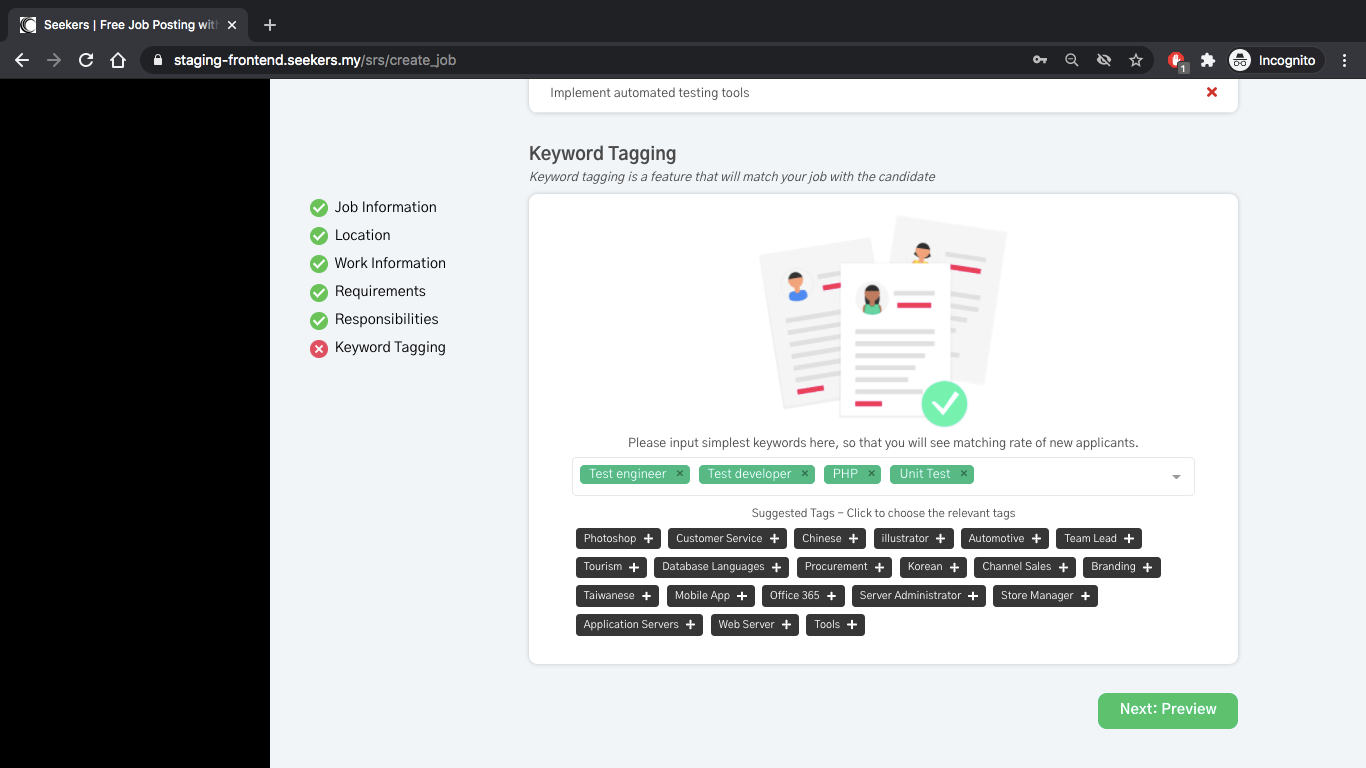
Task: Go to Responsibilities step
Action: [374, 319]
